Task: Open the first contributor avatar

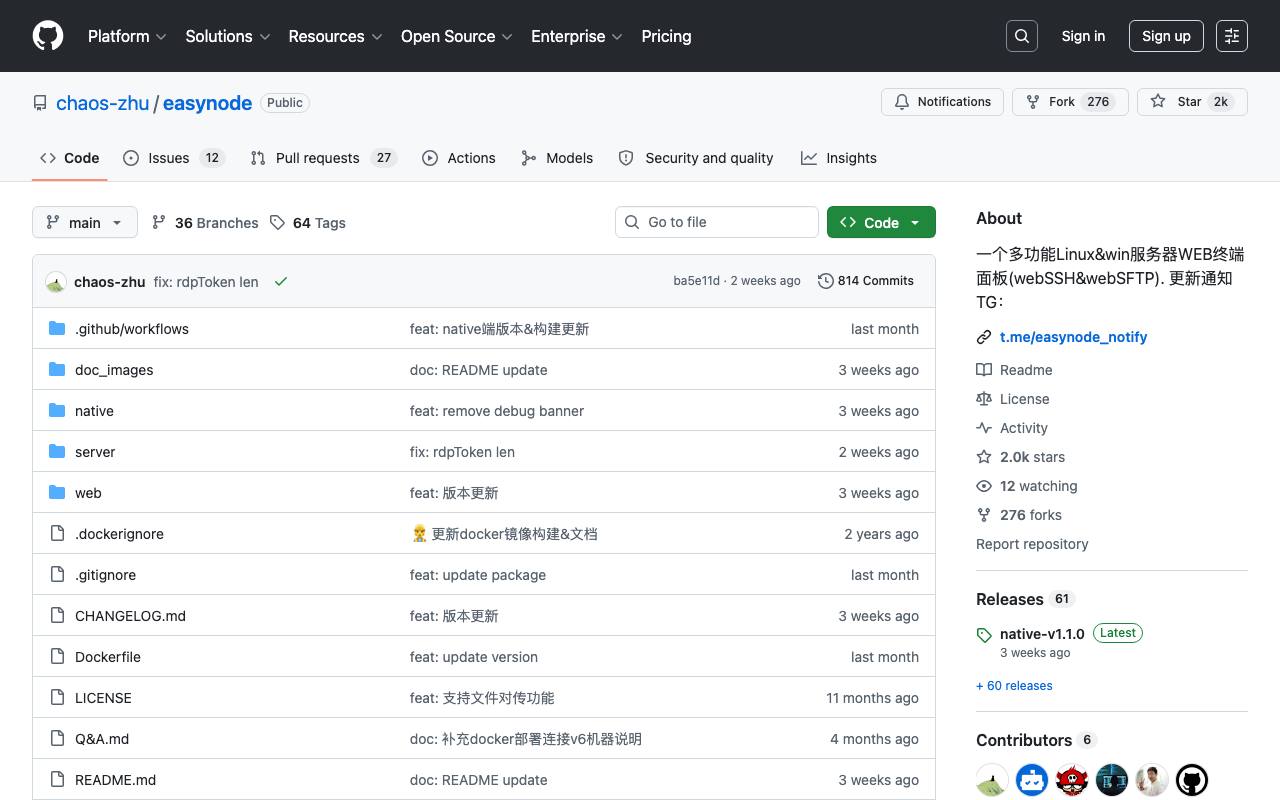Action: pos(992,780)
